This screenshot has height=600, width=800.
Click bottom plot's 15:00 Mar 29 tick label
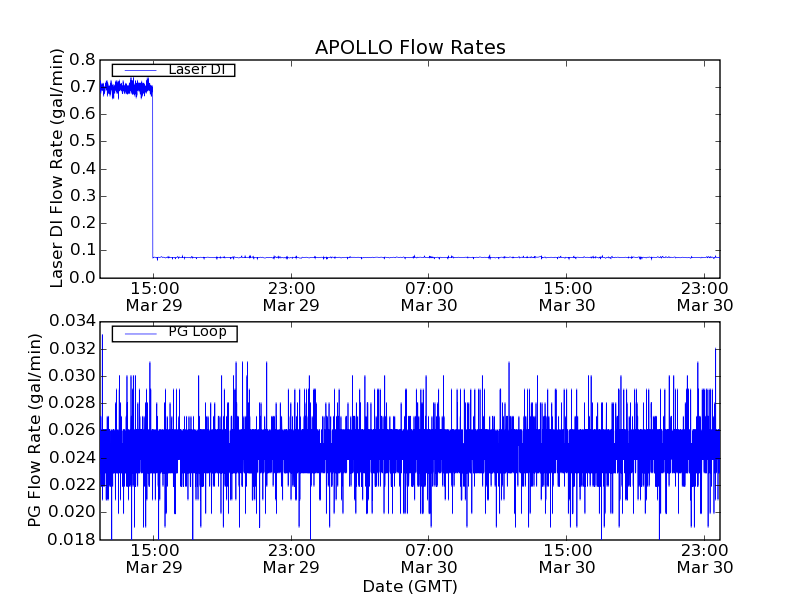click(x=153, y=559)
